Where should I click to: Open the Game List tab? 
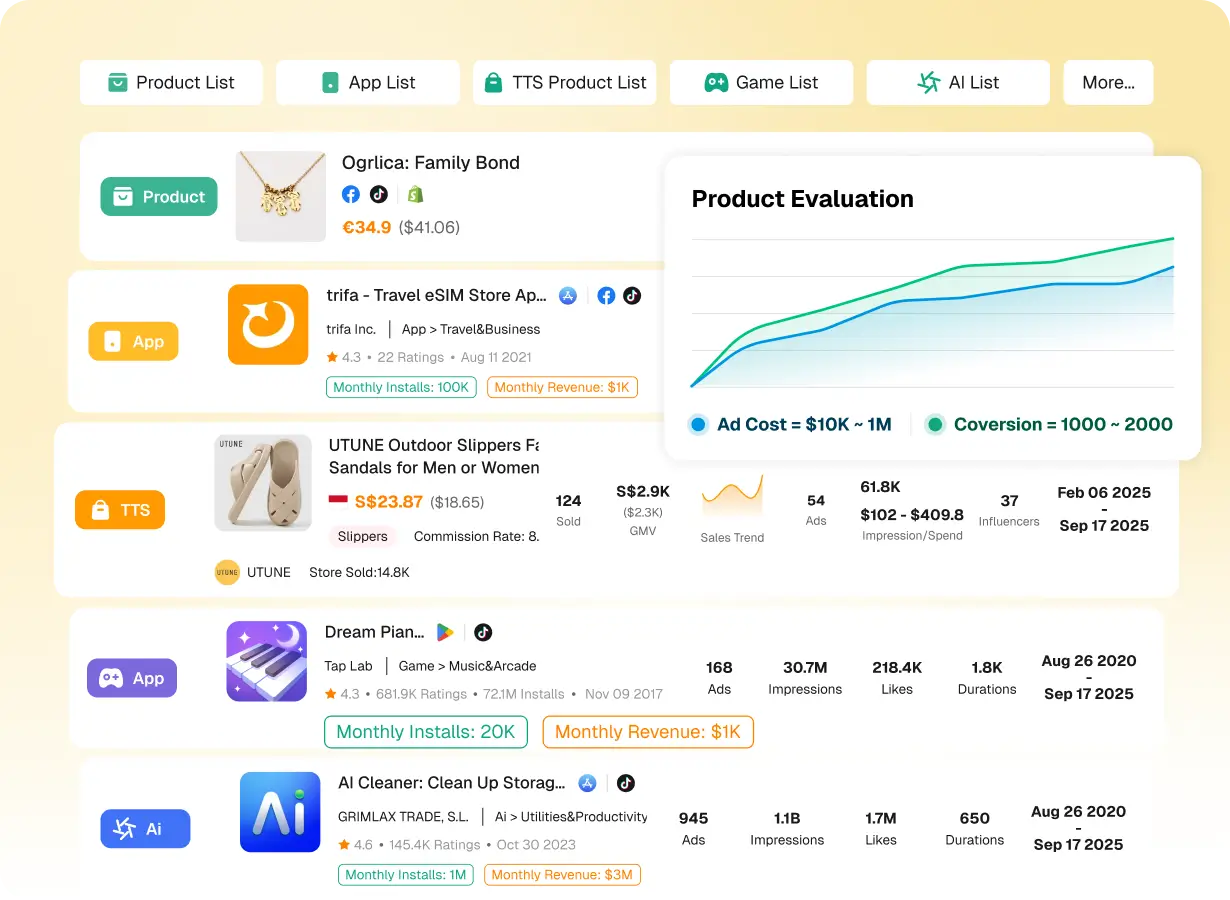(x=761, y=83)
